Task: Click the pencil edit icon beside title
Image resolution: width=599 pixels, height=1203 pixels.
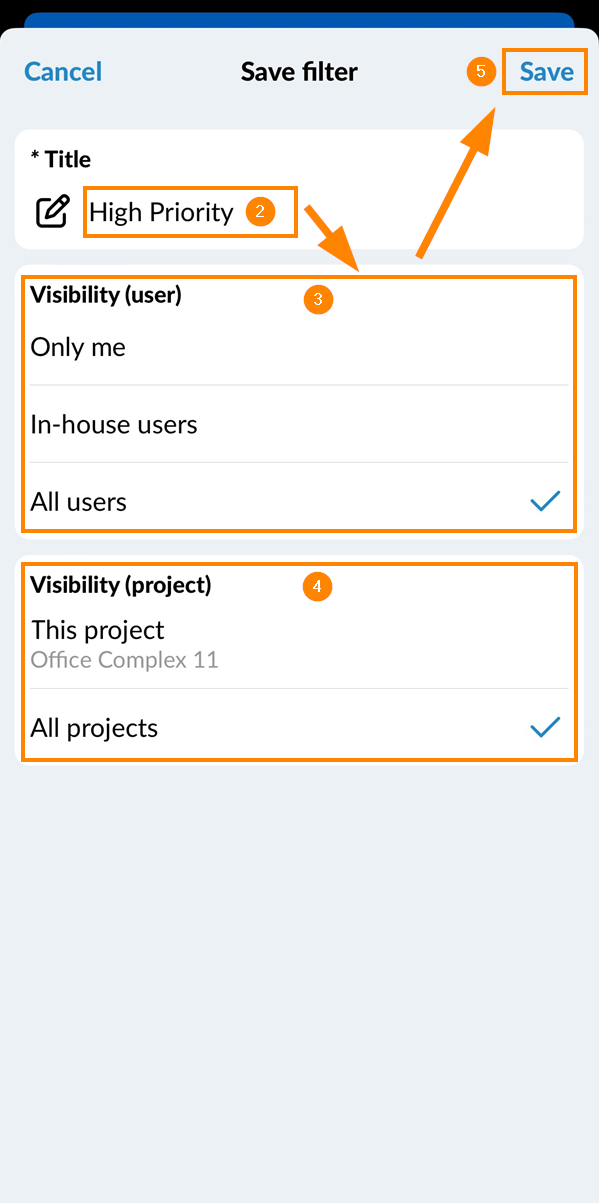Action: [53, 212]
